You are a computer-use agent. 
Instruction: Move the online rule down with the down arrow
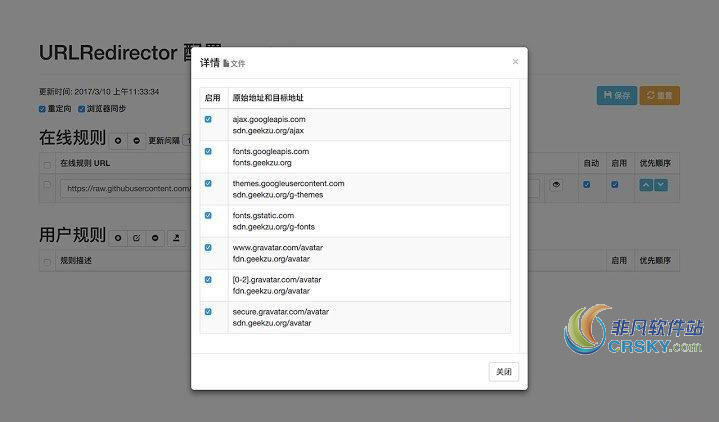pyautogui.click(x=661, y=185)
